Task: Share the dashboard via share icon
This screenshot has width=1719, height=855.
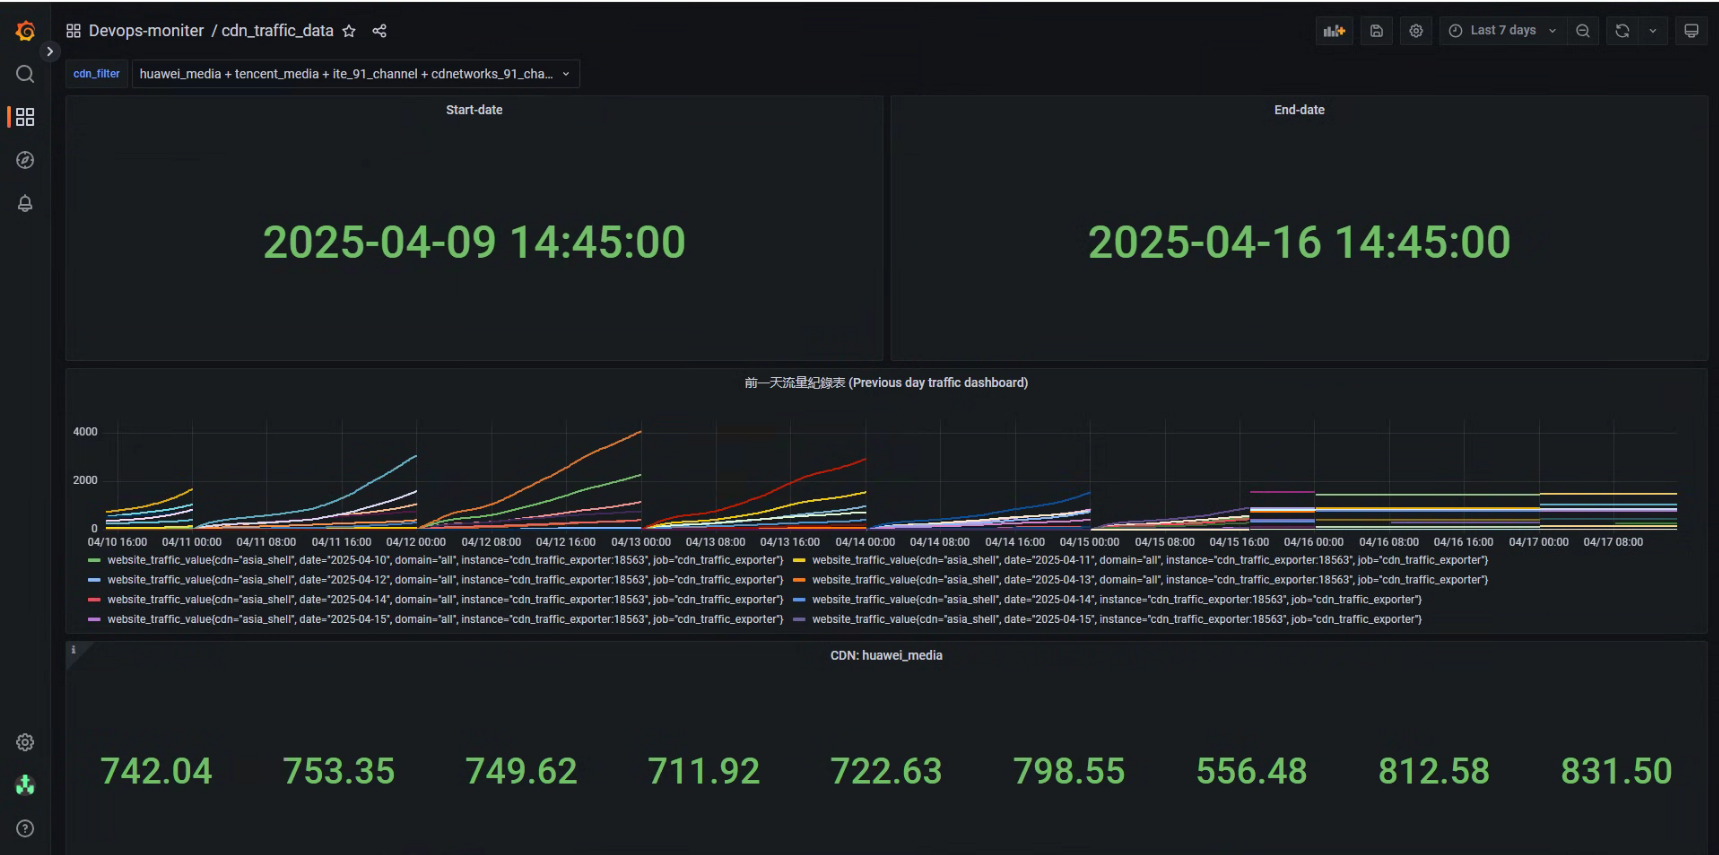Action: coord(379,31)
